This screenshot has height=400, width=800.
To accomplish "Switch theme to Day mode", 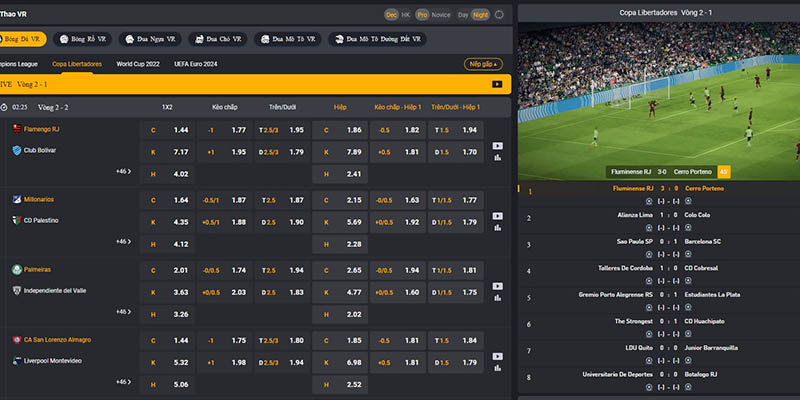I will pos(463,15).
